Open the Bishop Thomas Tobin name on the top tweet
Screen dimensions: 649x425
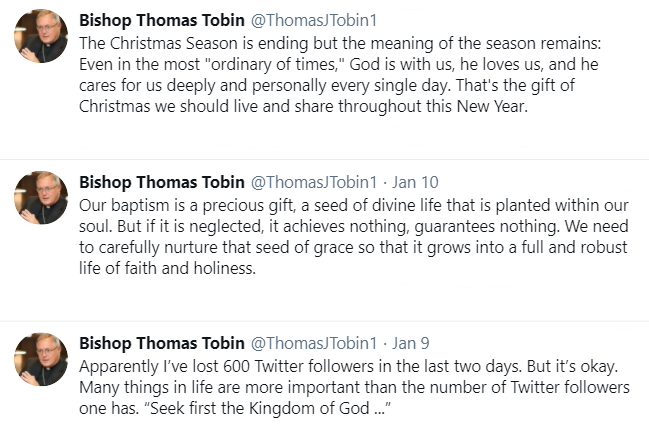point(161,20)
